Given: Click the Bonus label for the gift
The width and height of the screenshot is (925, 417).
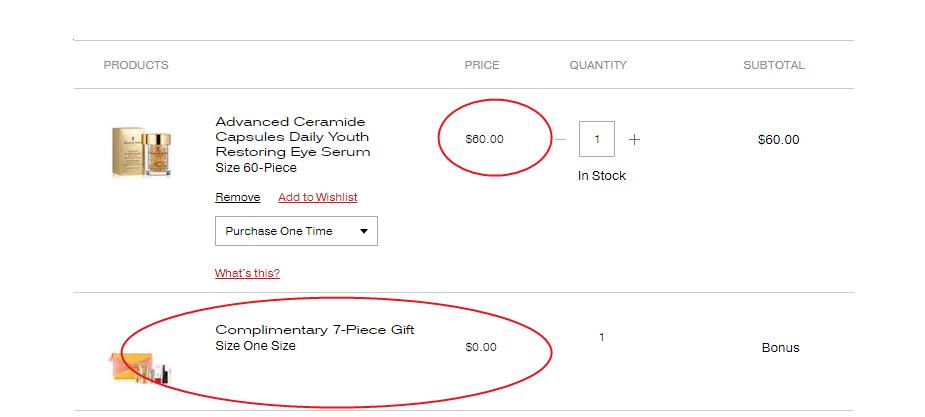Looking at the screenshot, I should coord(780,348).
